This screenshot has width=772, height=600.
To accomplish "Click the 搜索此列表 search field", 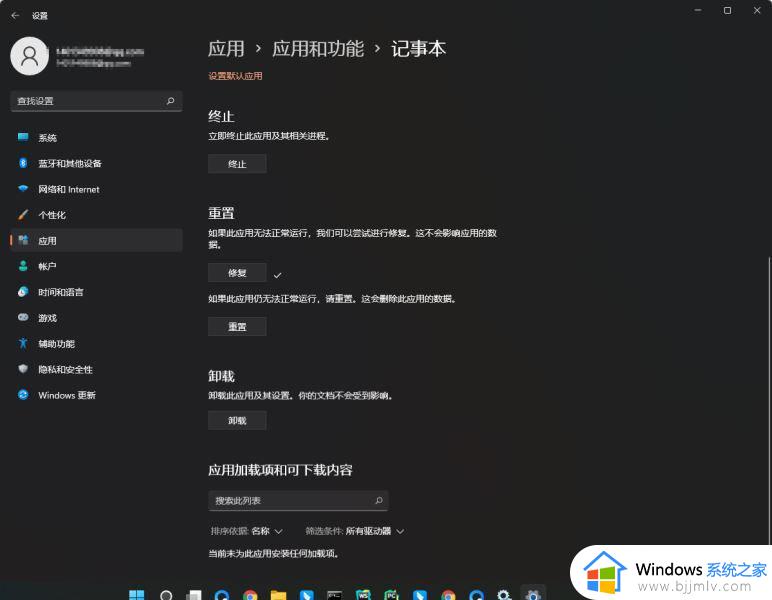I will click(x=298, y=501).
